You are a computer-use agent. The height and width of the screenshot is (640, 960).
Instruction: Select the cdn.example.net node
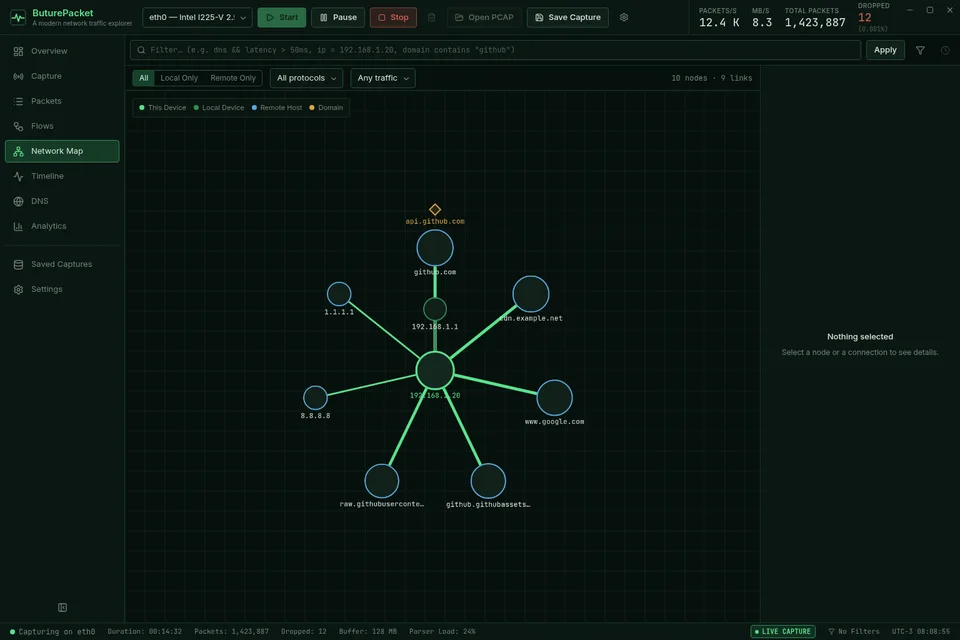[x=531, y=294]
